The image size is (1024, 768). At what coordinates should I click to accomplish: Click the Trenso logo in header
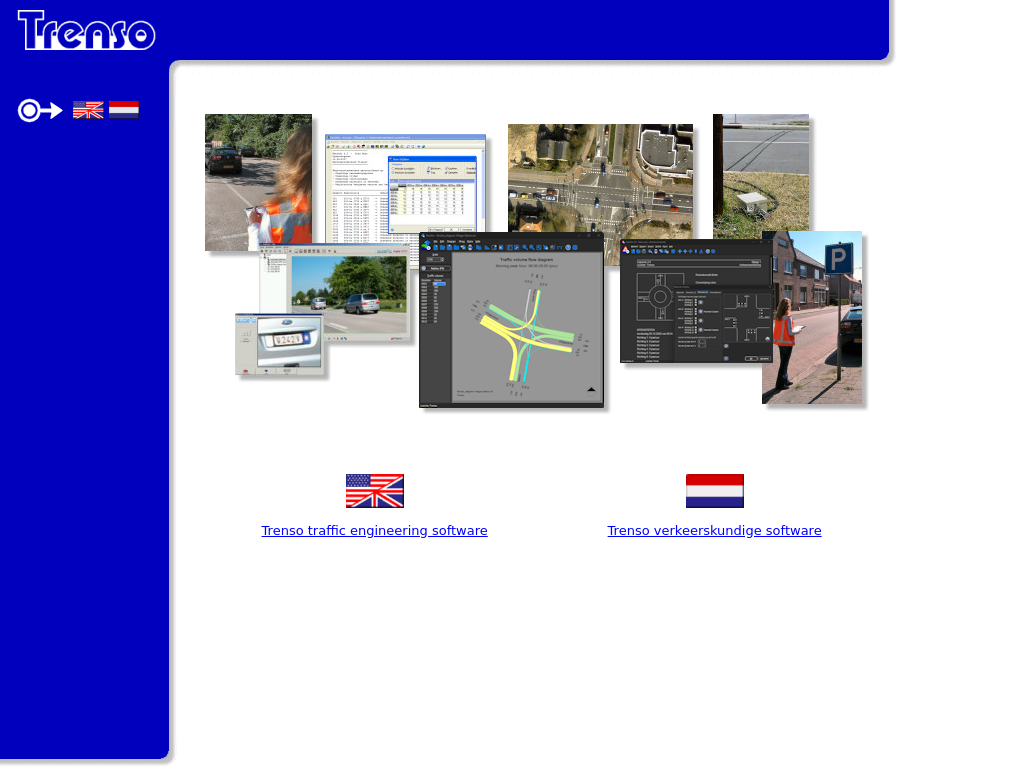click(x=86, y=30)
